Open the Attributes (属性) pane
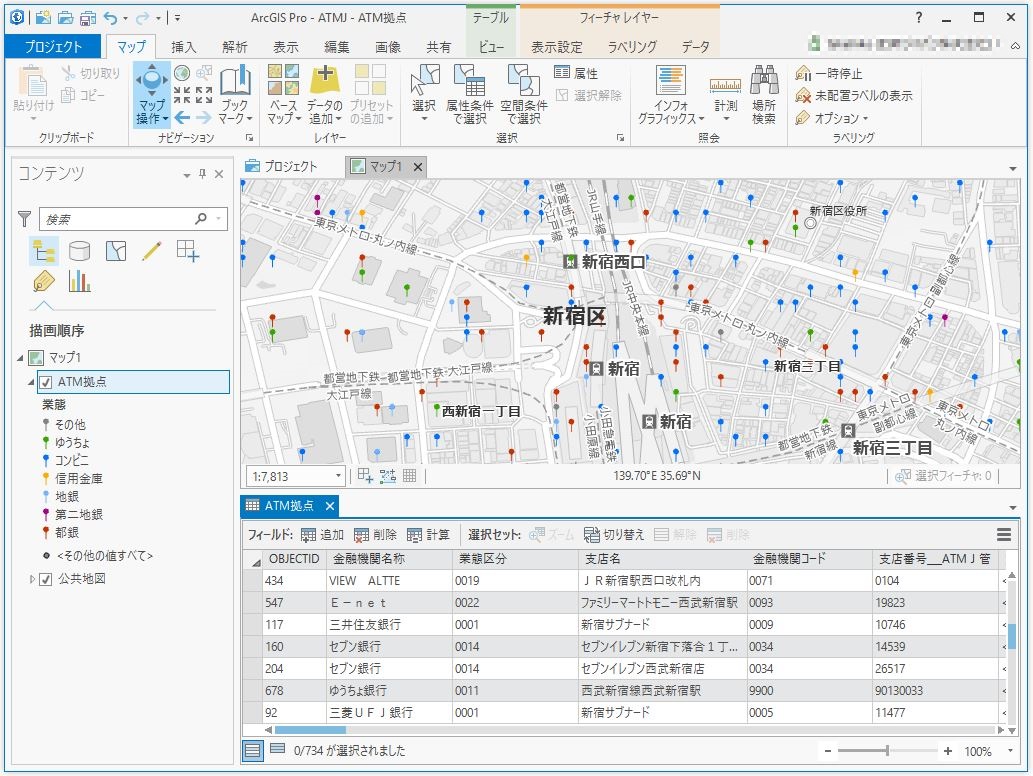Screen dimensions: 1033x776 pyautogui.click(x=576, y=73)
